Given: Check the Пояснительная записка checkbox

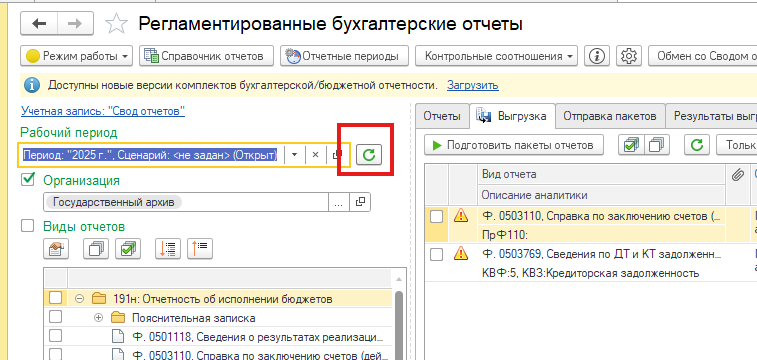Looking at the screenshot, I should click(56, 318).
